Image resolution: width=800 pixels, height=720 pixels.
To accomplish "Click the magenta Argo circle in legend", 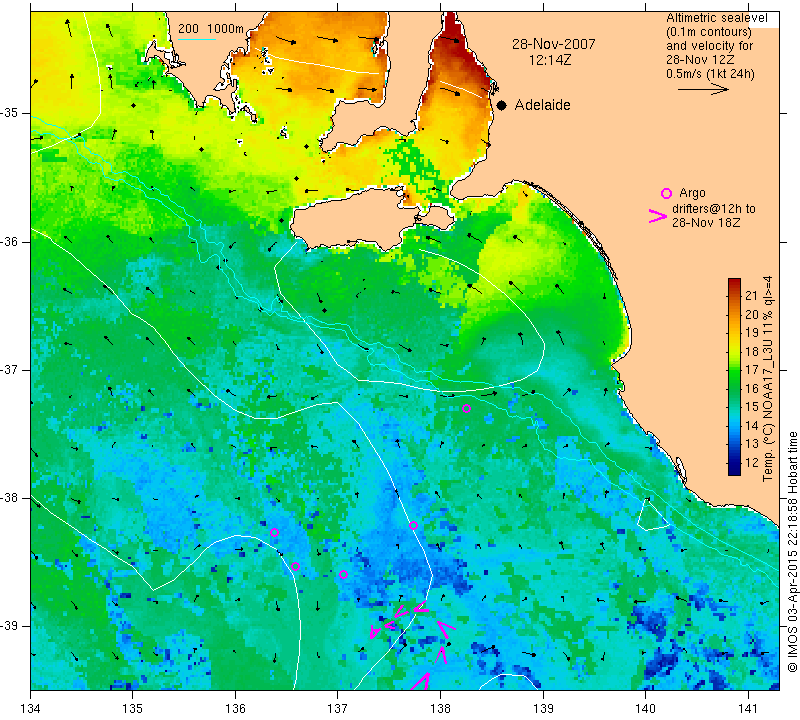I will pyautogui.click(x=666, y=193).
